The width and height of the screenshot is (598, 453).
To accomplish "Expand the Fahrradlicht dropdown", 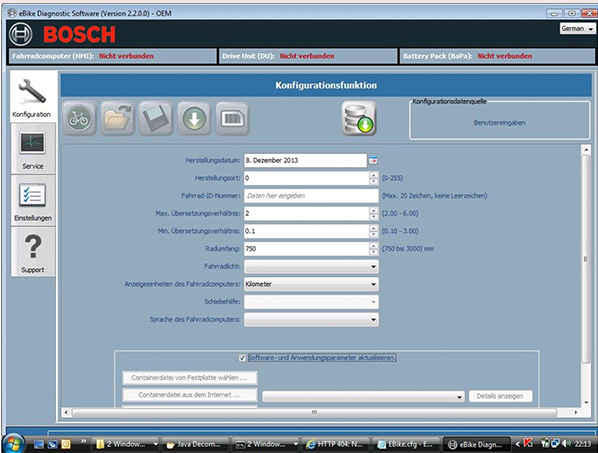I will pos(311,267).
